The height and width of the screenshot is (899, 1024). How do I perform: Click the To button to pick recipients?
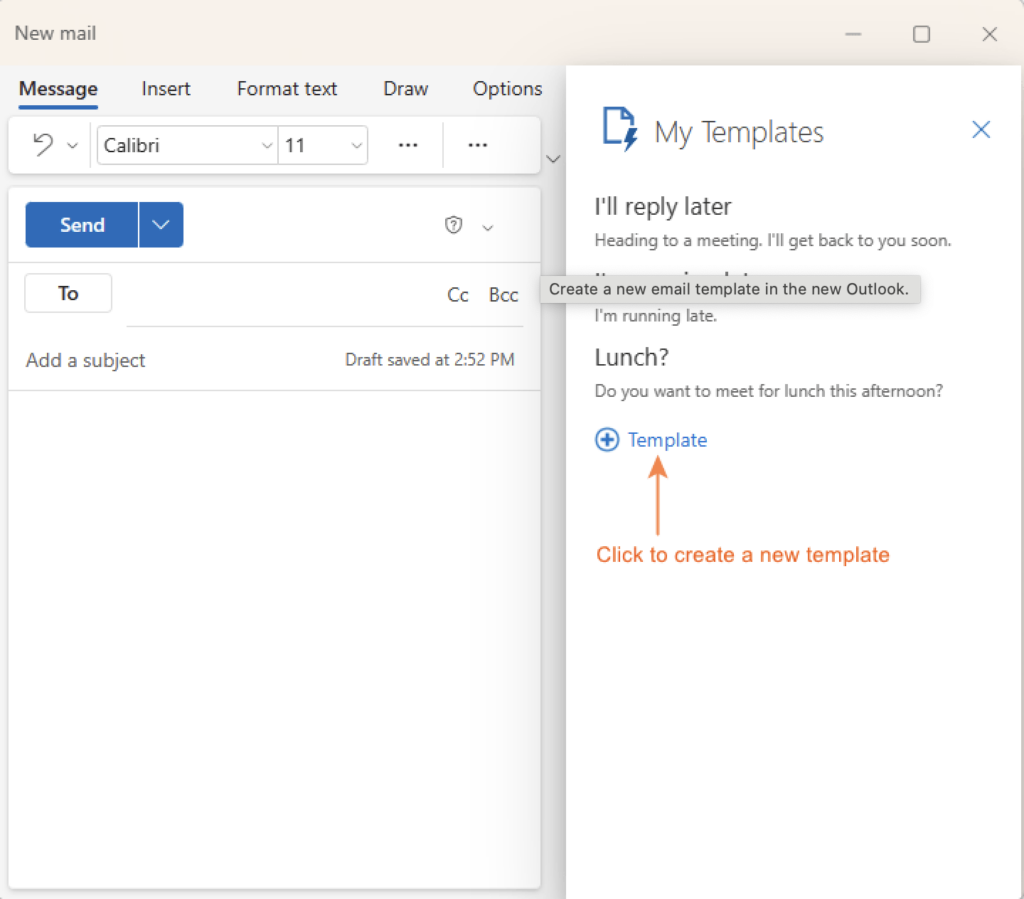(x=67, y=292)
